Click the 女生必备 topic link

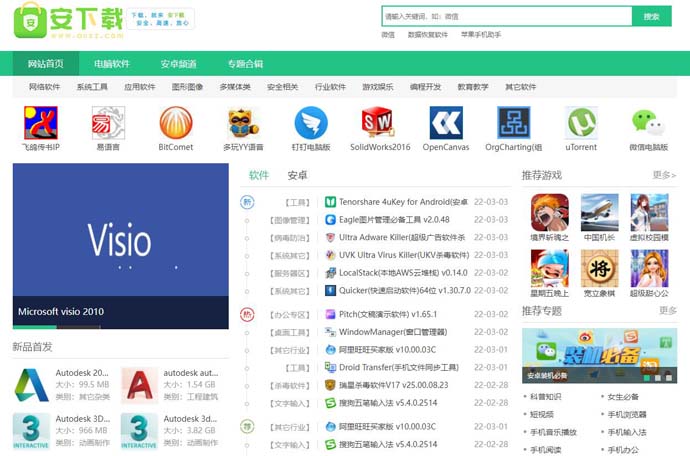[x=623, y=397]
